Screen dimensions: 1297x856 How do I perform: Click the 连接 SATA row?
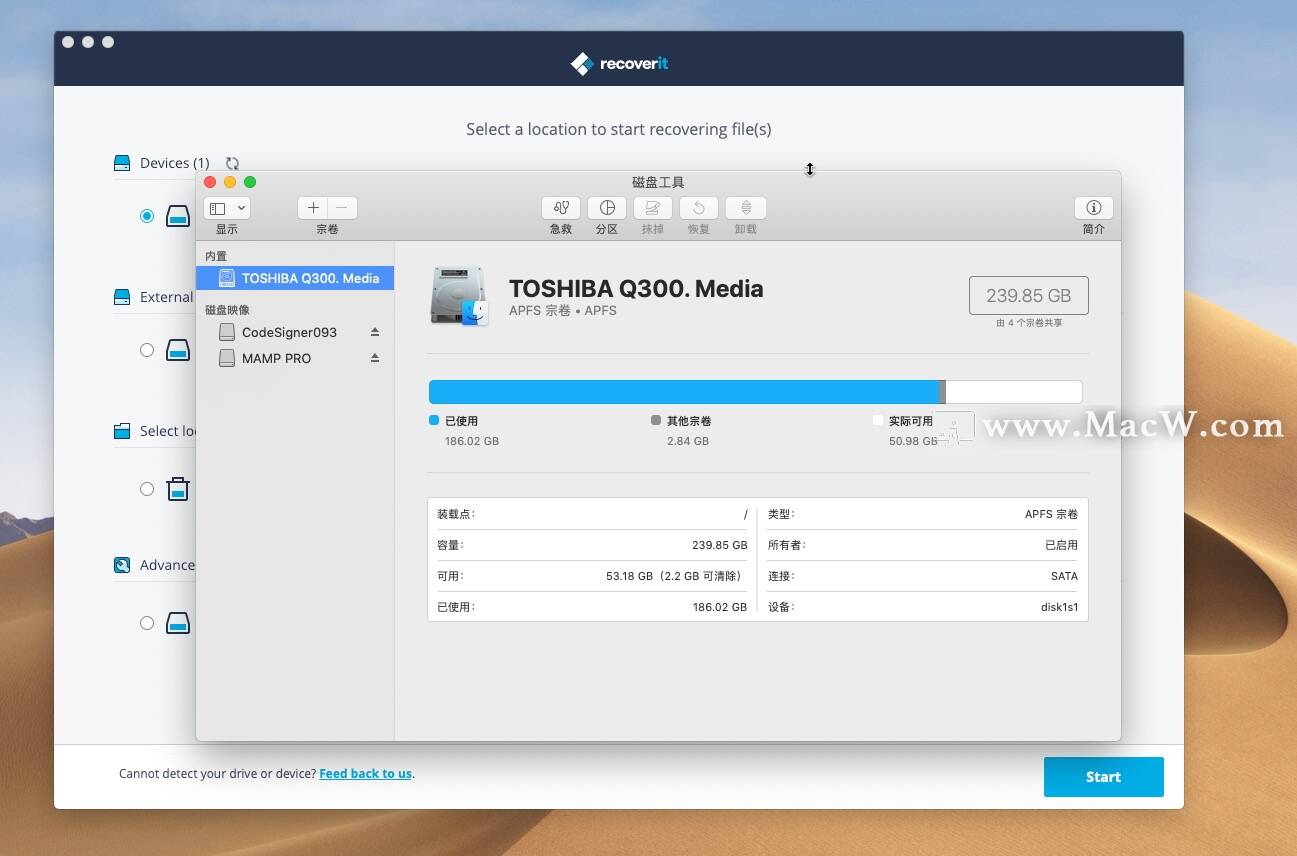click(923, 576)
